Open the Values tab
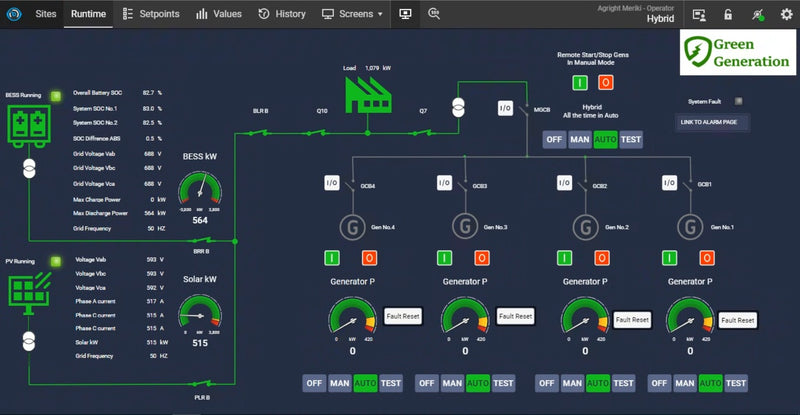This screenshot has width=800, height=415. click(x=219, y=14)
